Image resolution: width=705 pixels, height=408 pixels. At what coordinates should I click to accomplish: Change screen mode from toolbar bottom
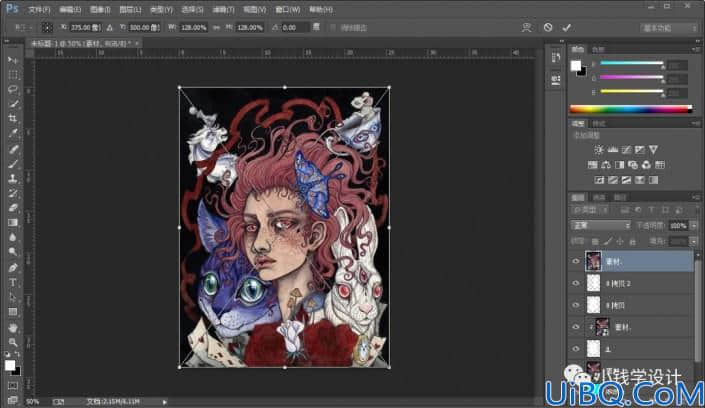tap(13, 399)
